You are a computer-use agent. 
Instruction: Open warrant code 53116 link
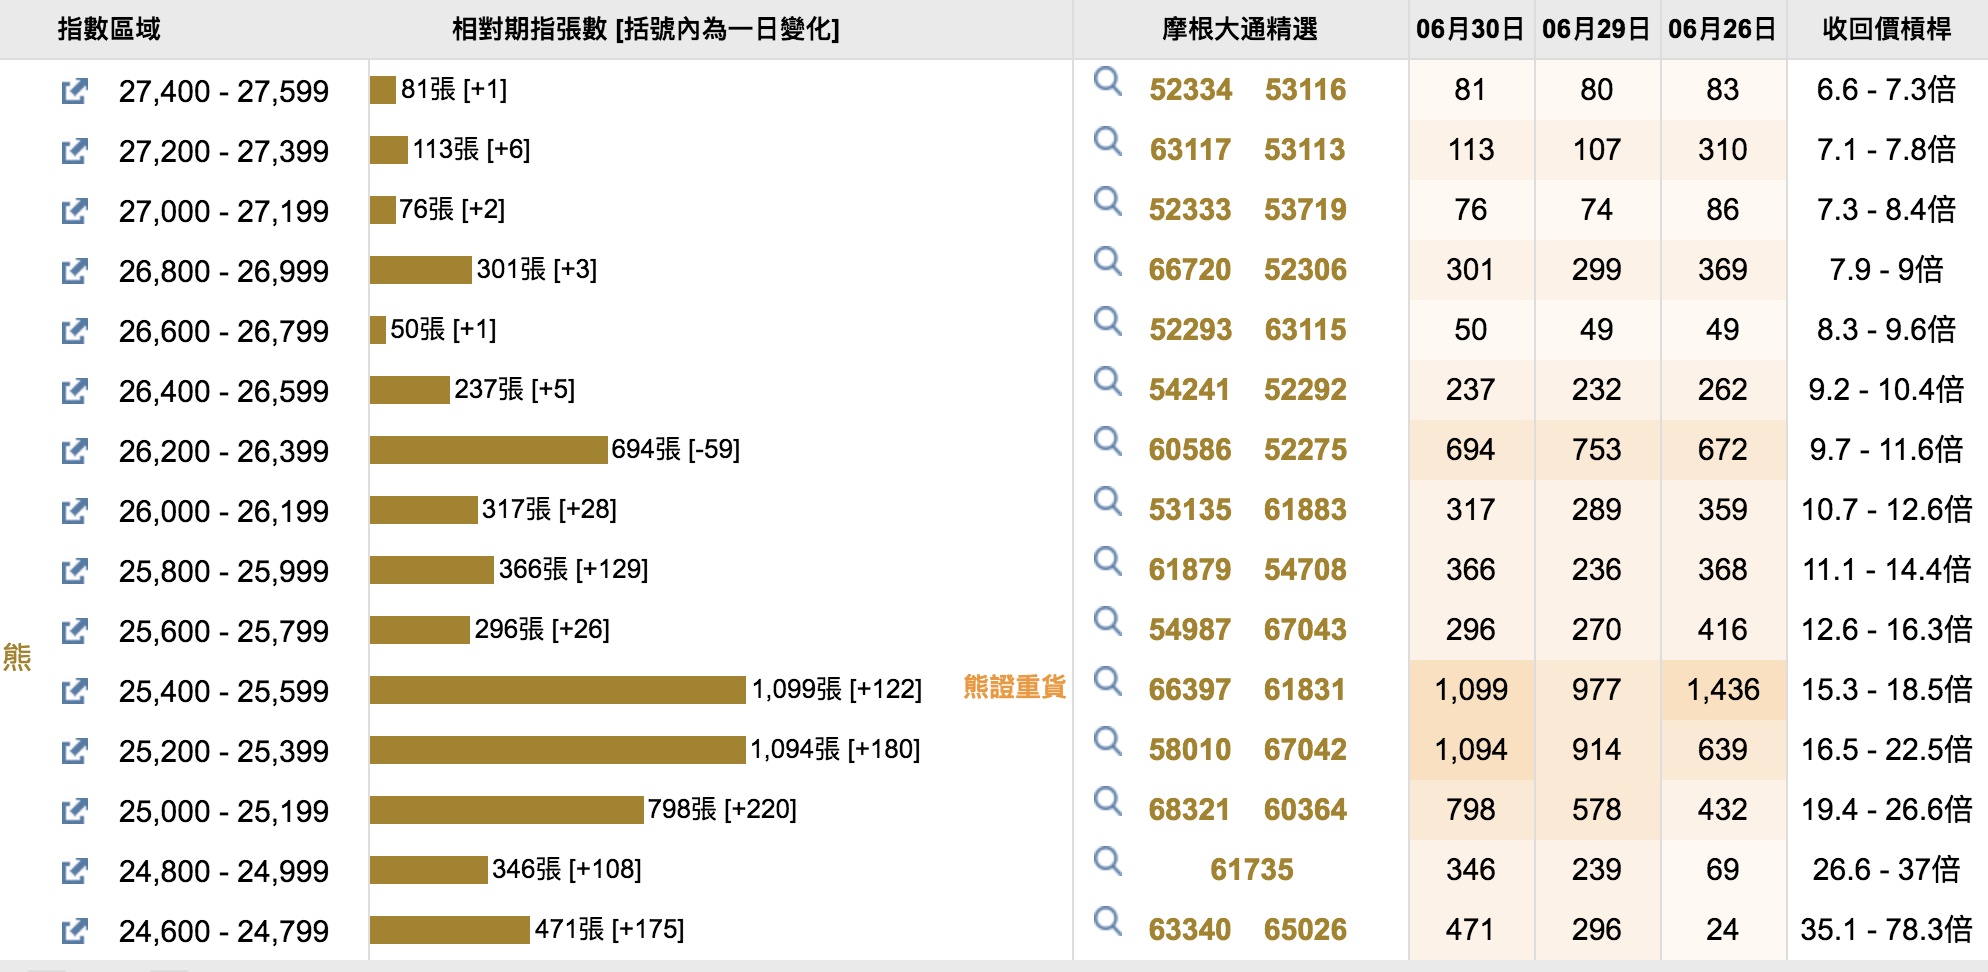tap(1305, 90)
